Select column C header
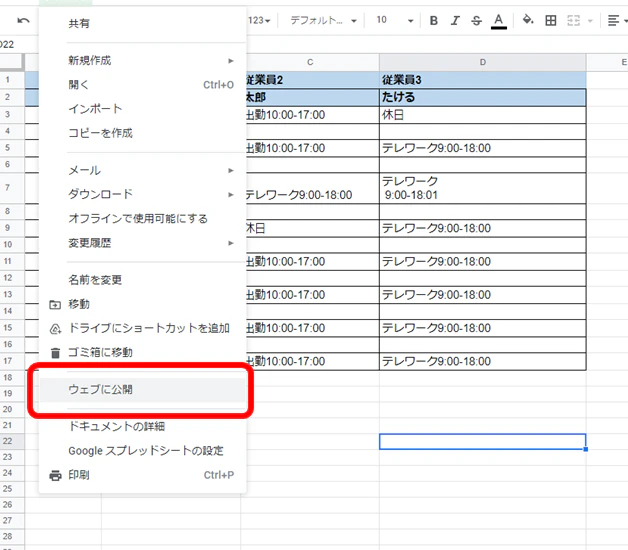 point(310,62)
